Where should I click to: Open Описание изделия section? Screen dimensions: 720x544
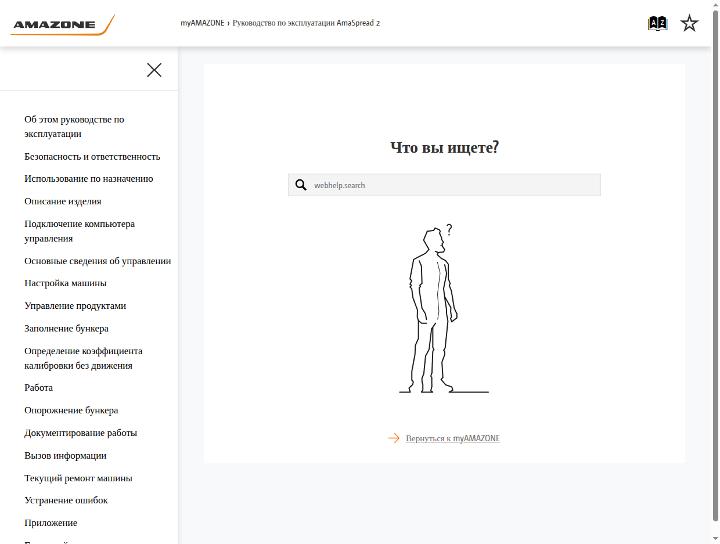(63, 201)
